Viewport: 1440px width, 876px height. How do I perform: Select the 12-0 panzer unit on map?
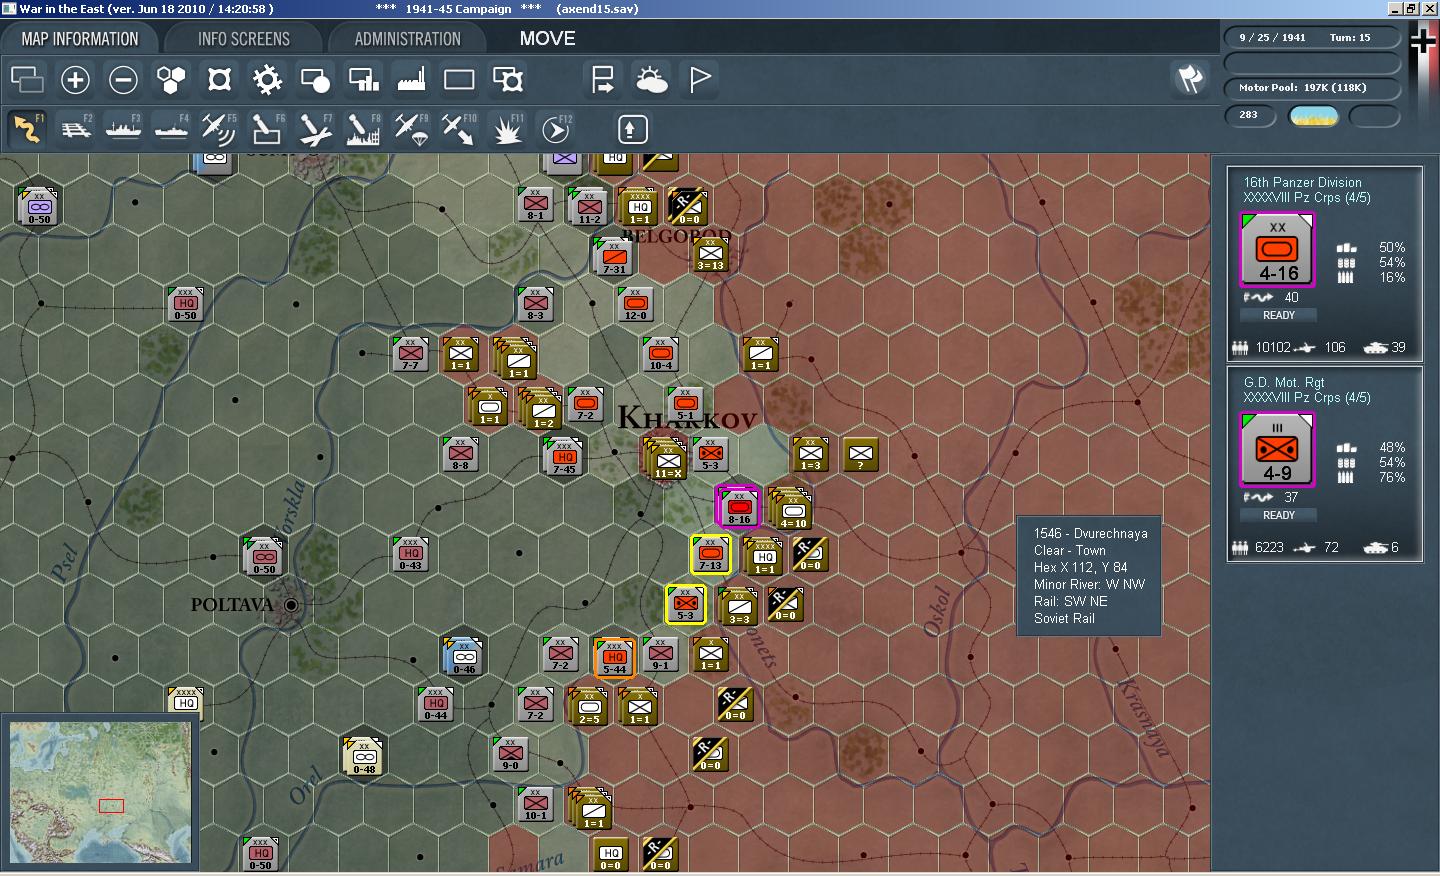pos(636,304)
